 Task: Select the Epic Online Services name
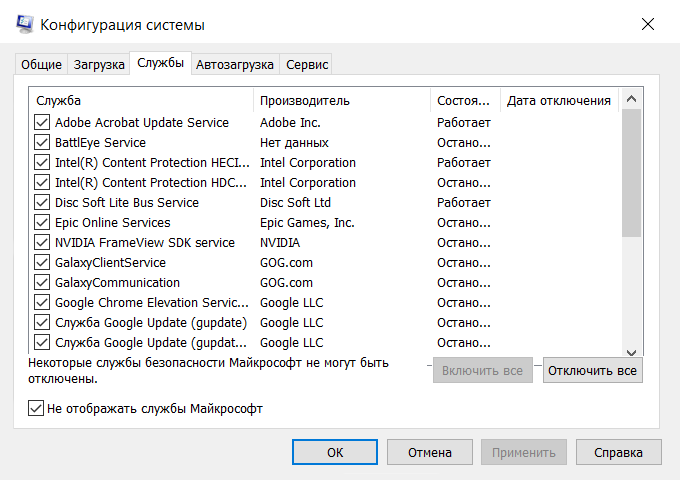[113, 222]
